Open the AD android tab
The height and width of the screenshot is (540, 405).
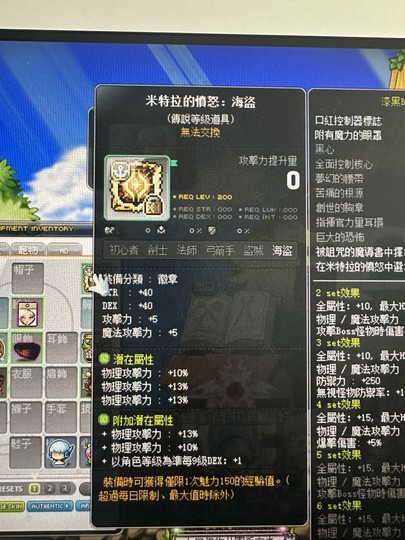[x=64, y=250]
